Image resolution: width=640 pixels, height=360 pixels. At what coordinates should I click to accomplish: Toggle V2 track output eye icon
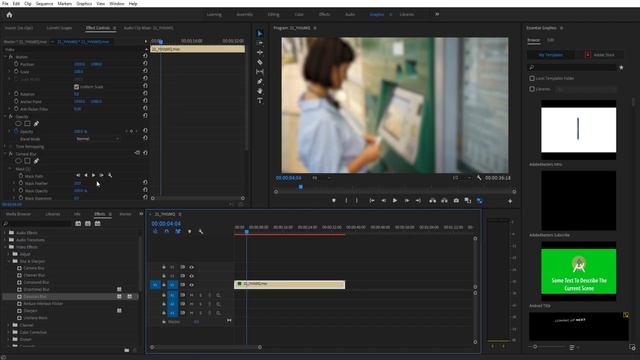pyautogui.click(x=191, y=276)
